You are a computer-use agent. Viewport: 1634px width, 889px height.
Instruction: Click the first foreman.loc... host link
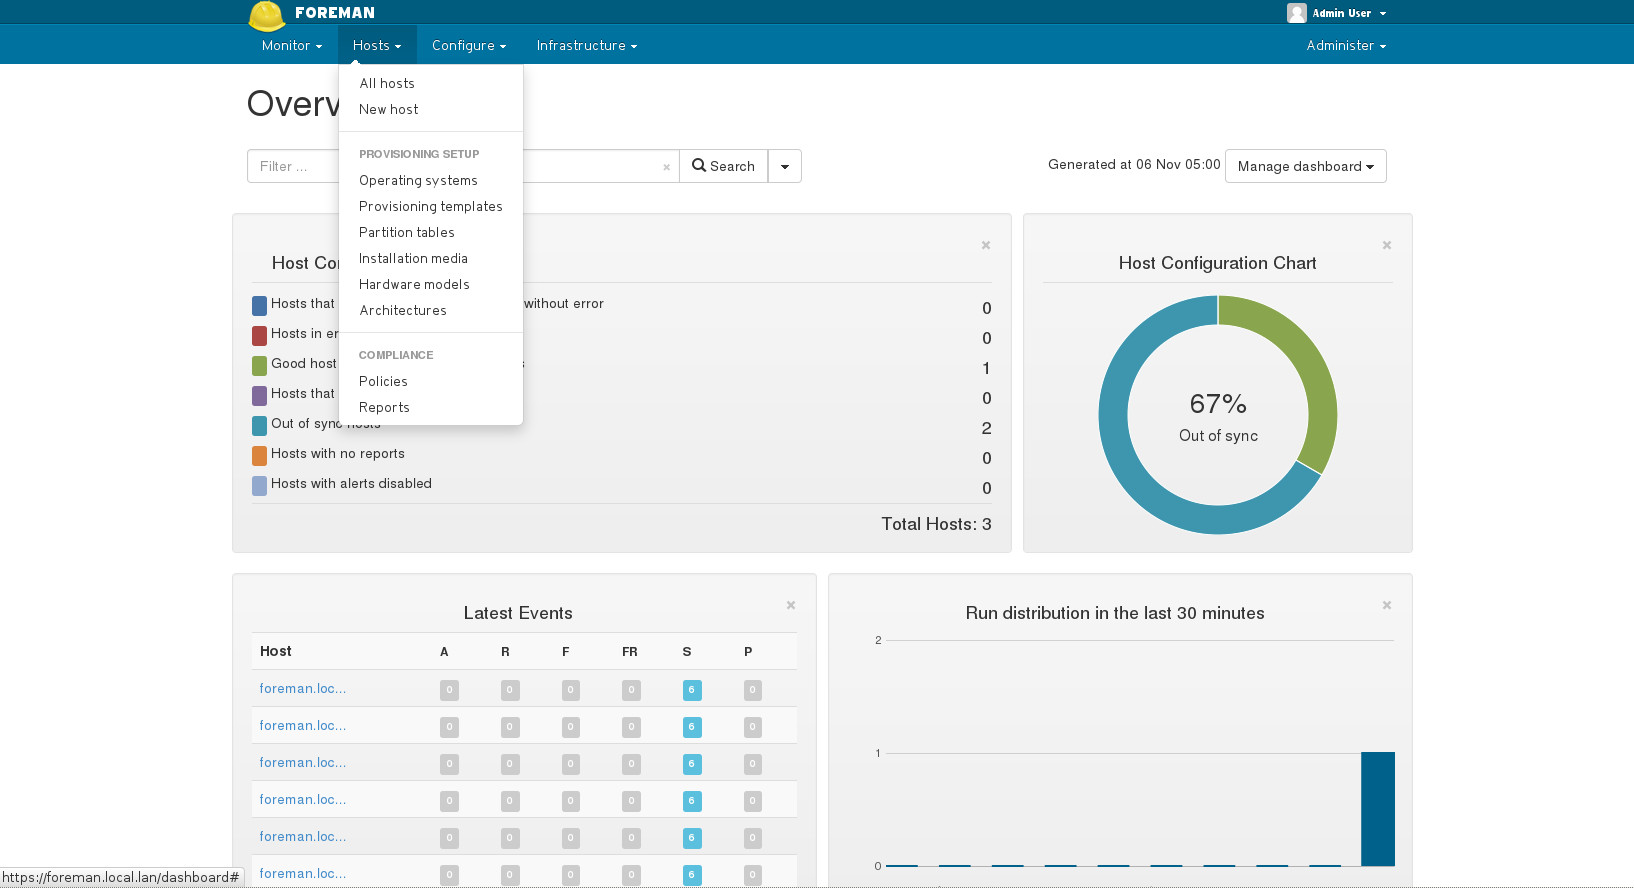click(x=303, y=688)
